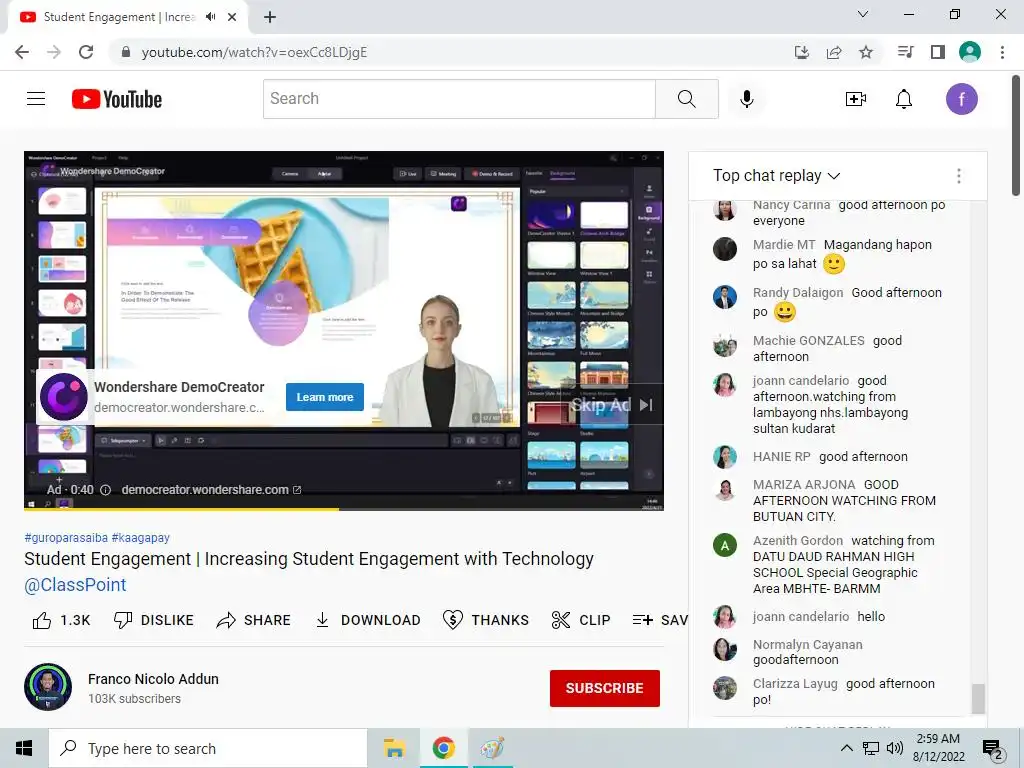
Task: Open a new browser tab
Action: (x=270, y=17)
